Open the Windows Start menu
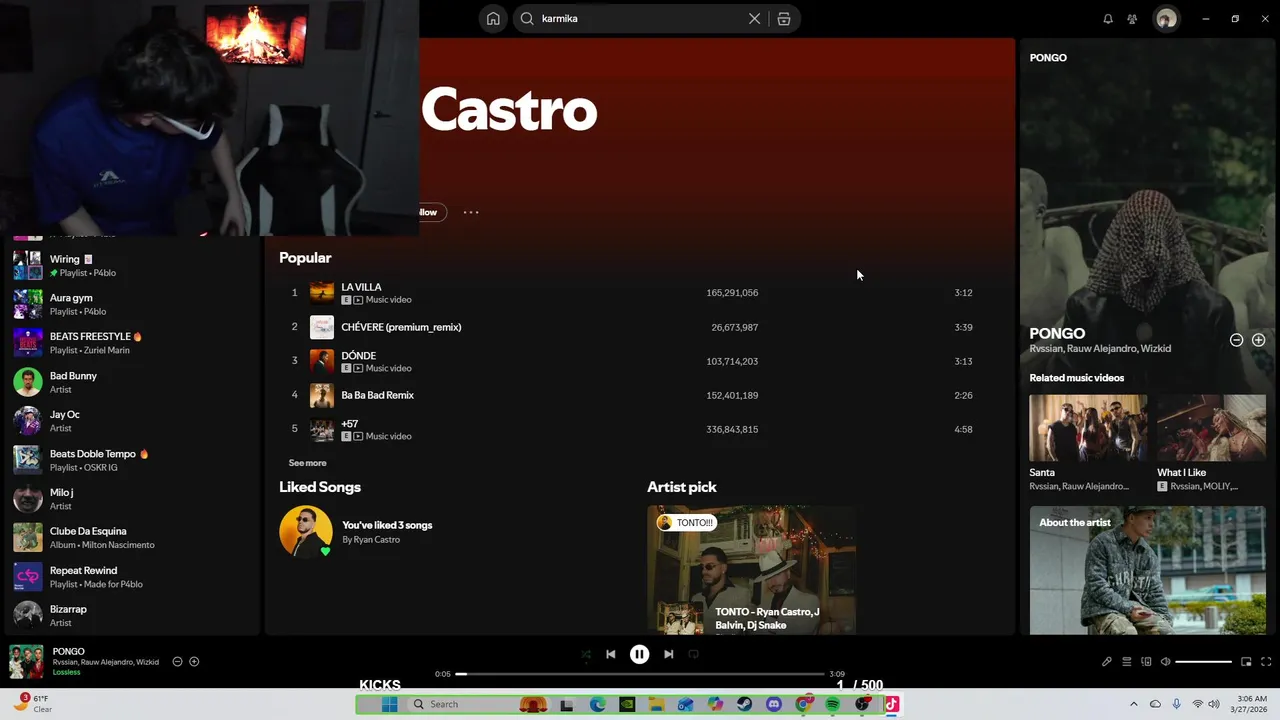This screenshot has width=1280, height=720. point(389,704)
